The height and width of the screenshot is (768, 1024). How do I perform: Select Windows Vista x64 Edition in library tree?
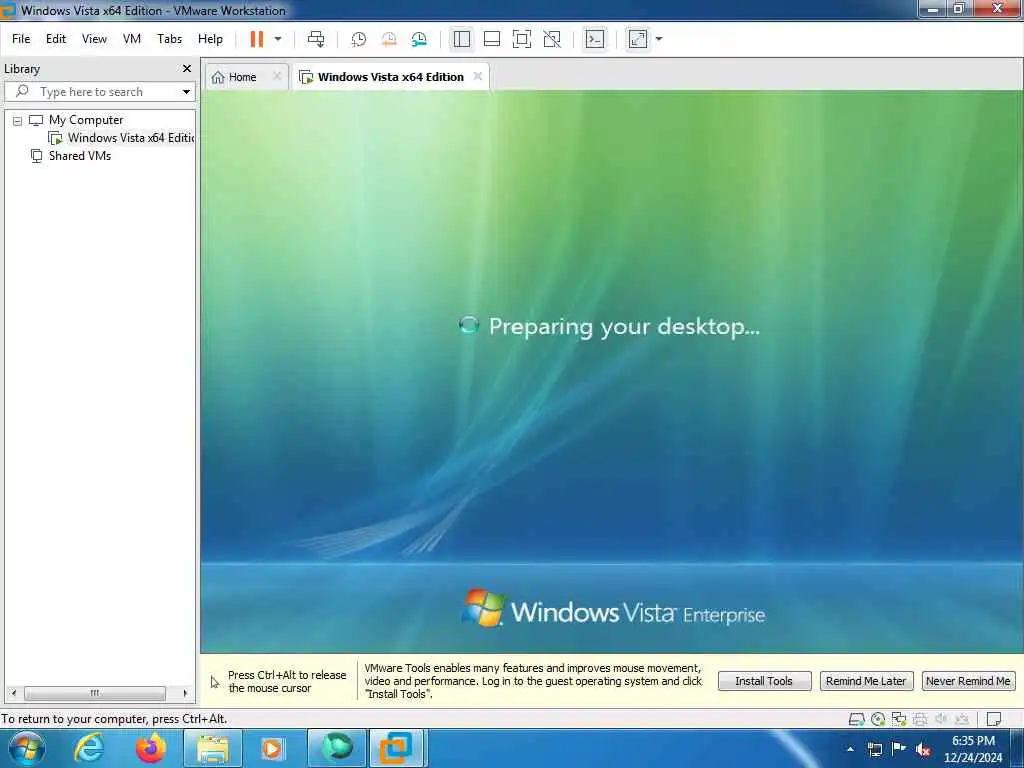click(131, 138)
